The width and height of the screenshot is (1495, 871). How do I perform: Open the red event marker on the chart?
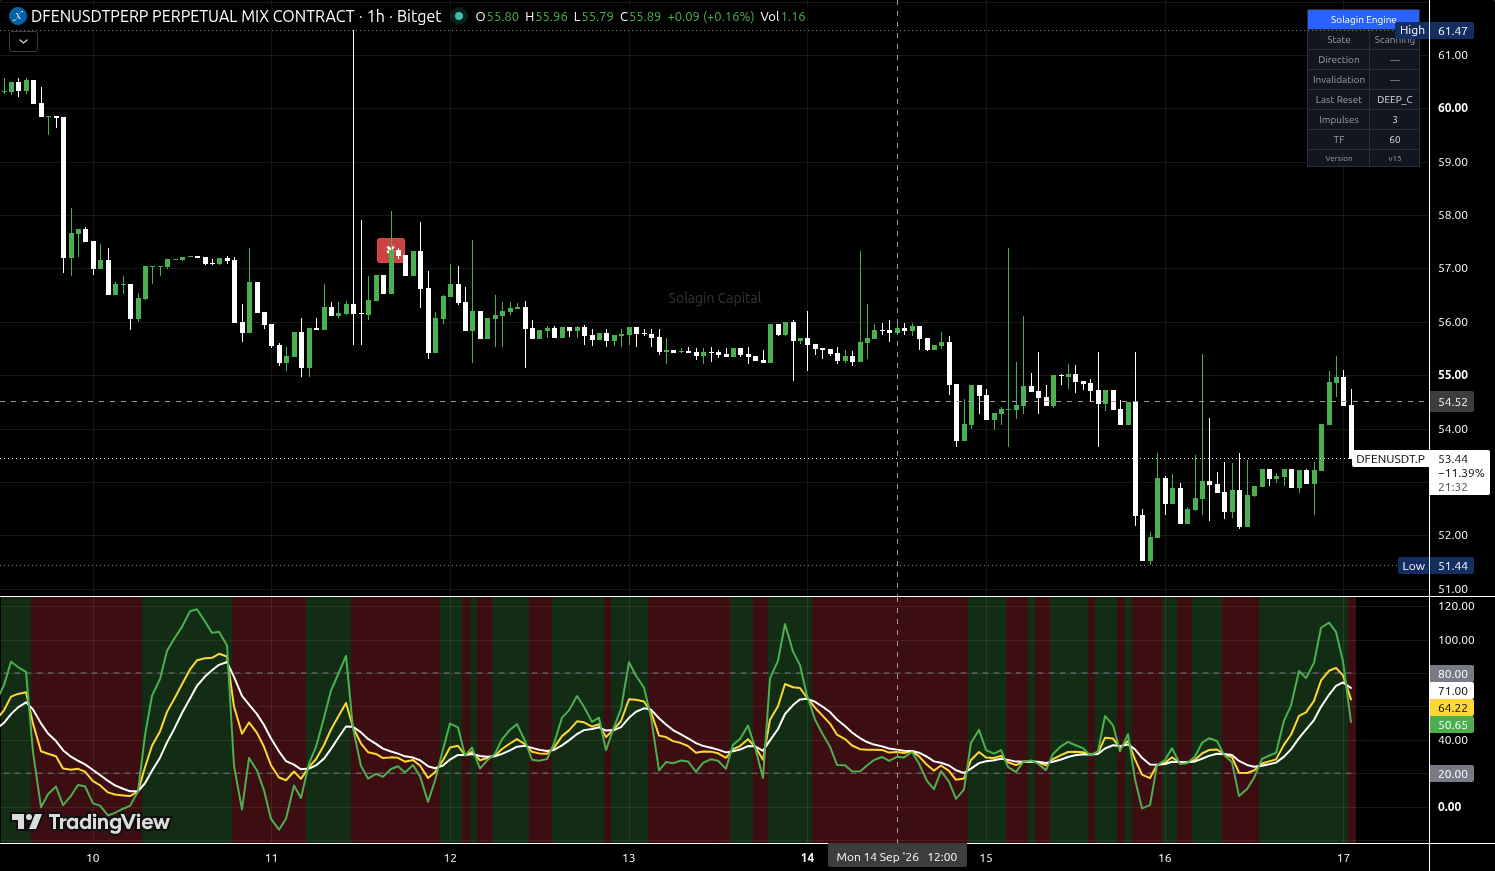pyautogui.click(x=390, y=250)
